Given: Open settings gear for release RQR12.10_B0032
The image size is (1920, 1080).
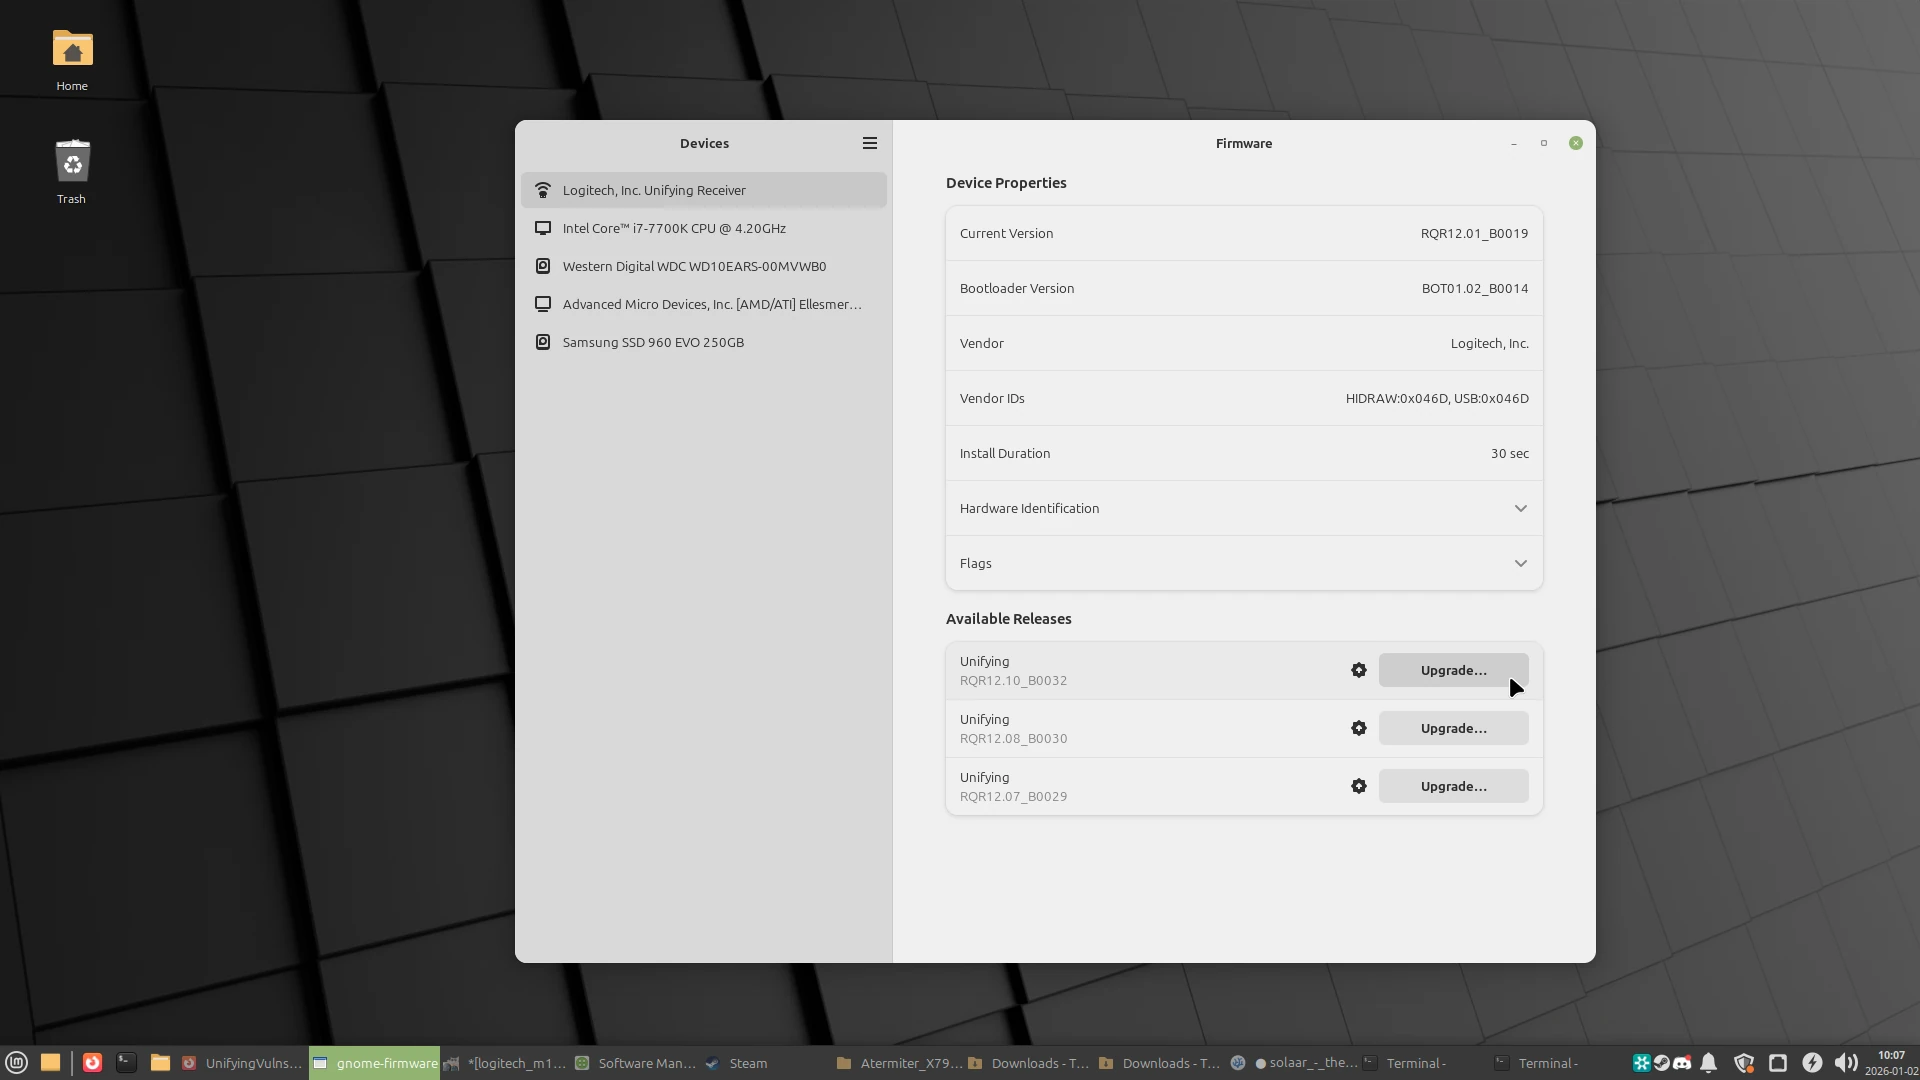Looking at the screenshot, I should coord(1358,670).
